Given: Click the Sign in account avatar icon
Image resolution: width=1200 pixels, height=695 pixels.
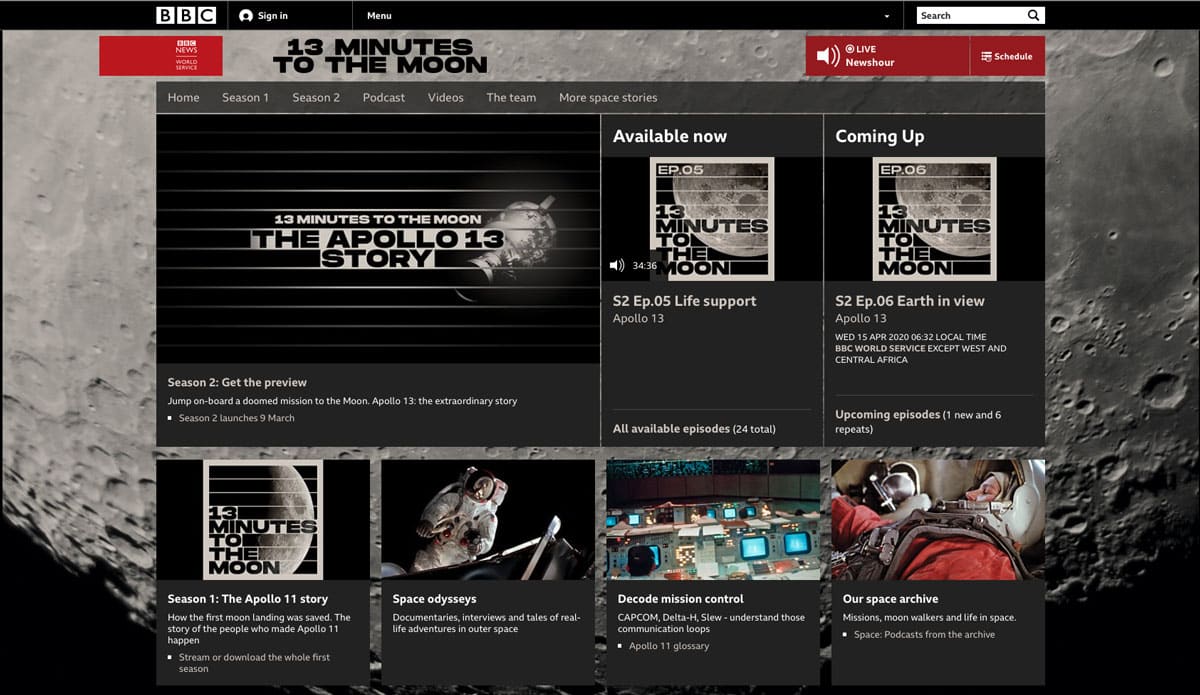Looking at the screenshot, I should 246,15.
